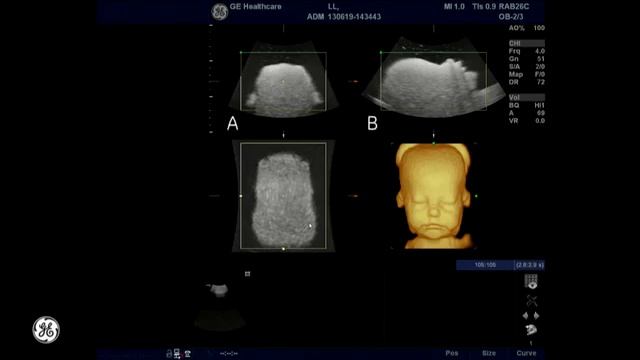This screenshot has height=360, width=640.
Task: Click the cine frame counter 105/105 bar
Action: pyautogui.click(x=485, y=265)
